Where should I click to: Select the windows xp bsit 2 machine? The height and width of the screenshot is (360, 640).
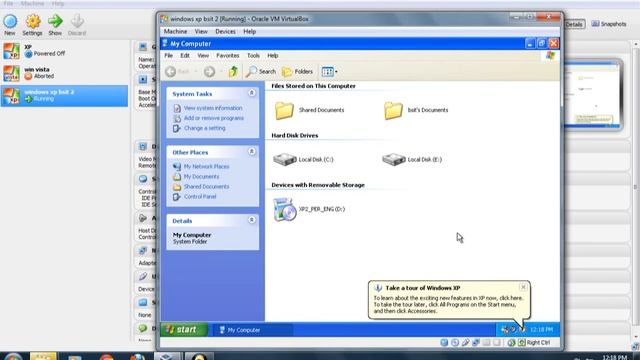pyautogui.click(x=64, y=96)
